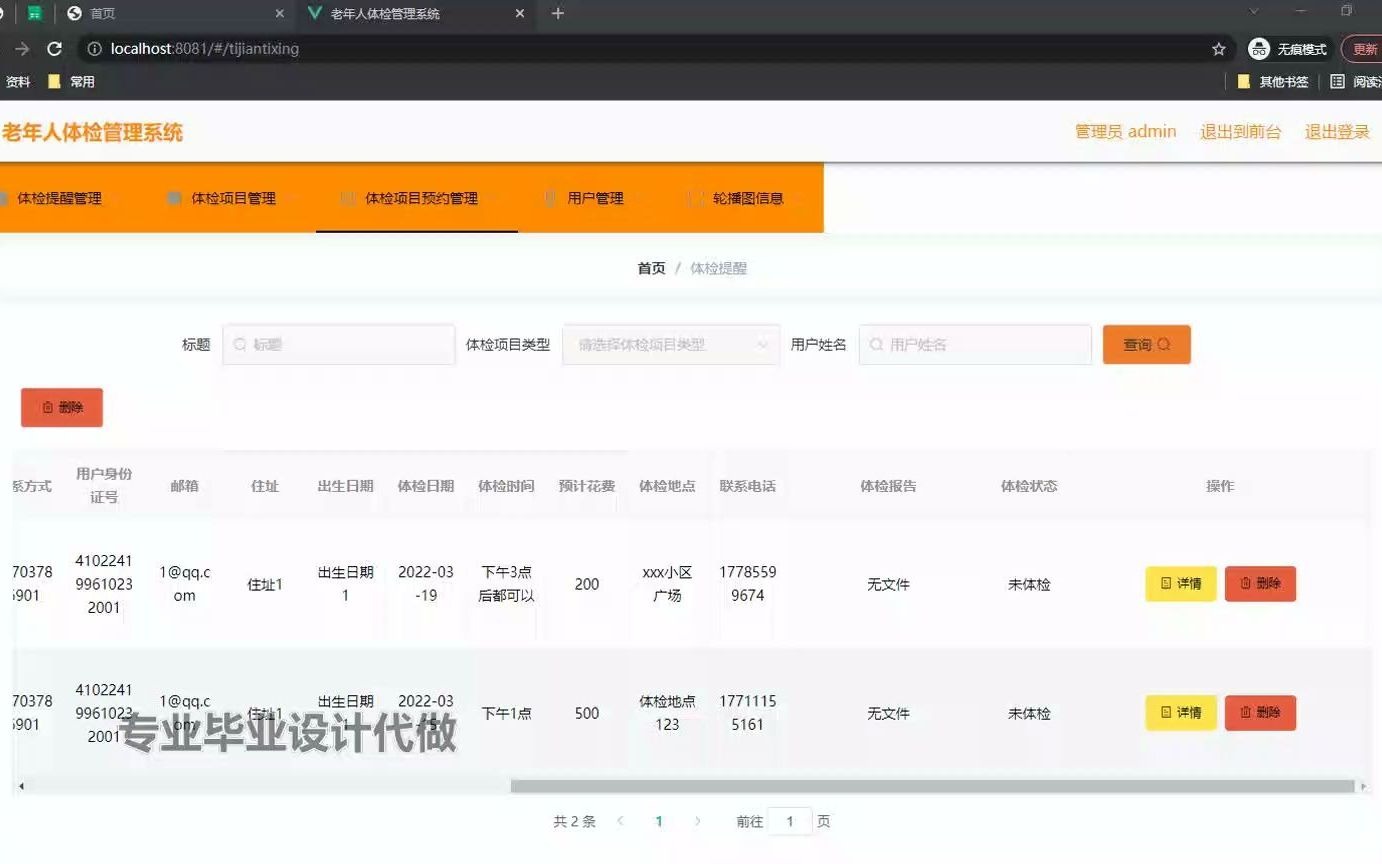Delete the xxx小区广场 row
The image size is (1382, 864).
[x=1260, y=583]
